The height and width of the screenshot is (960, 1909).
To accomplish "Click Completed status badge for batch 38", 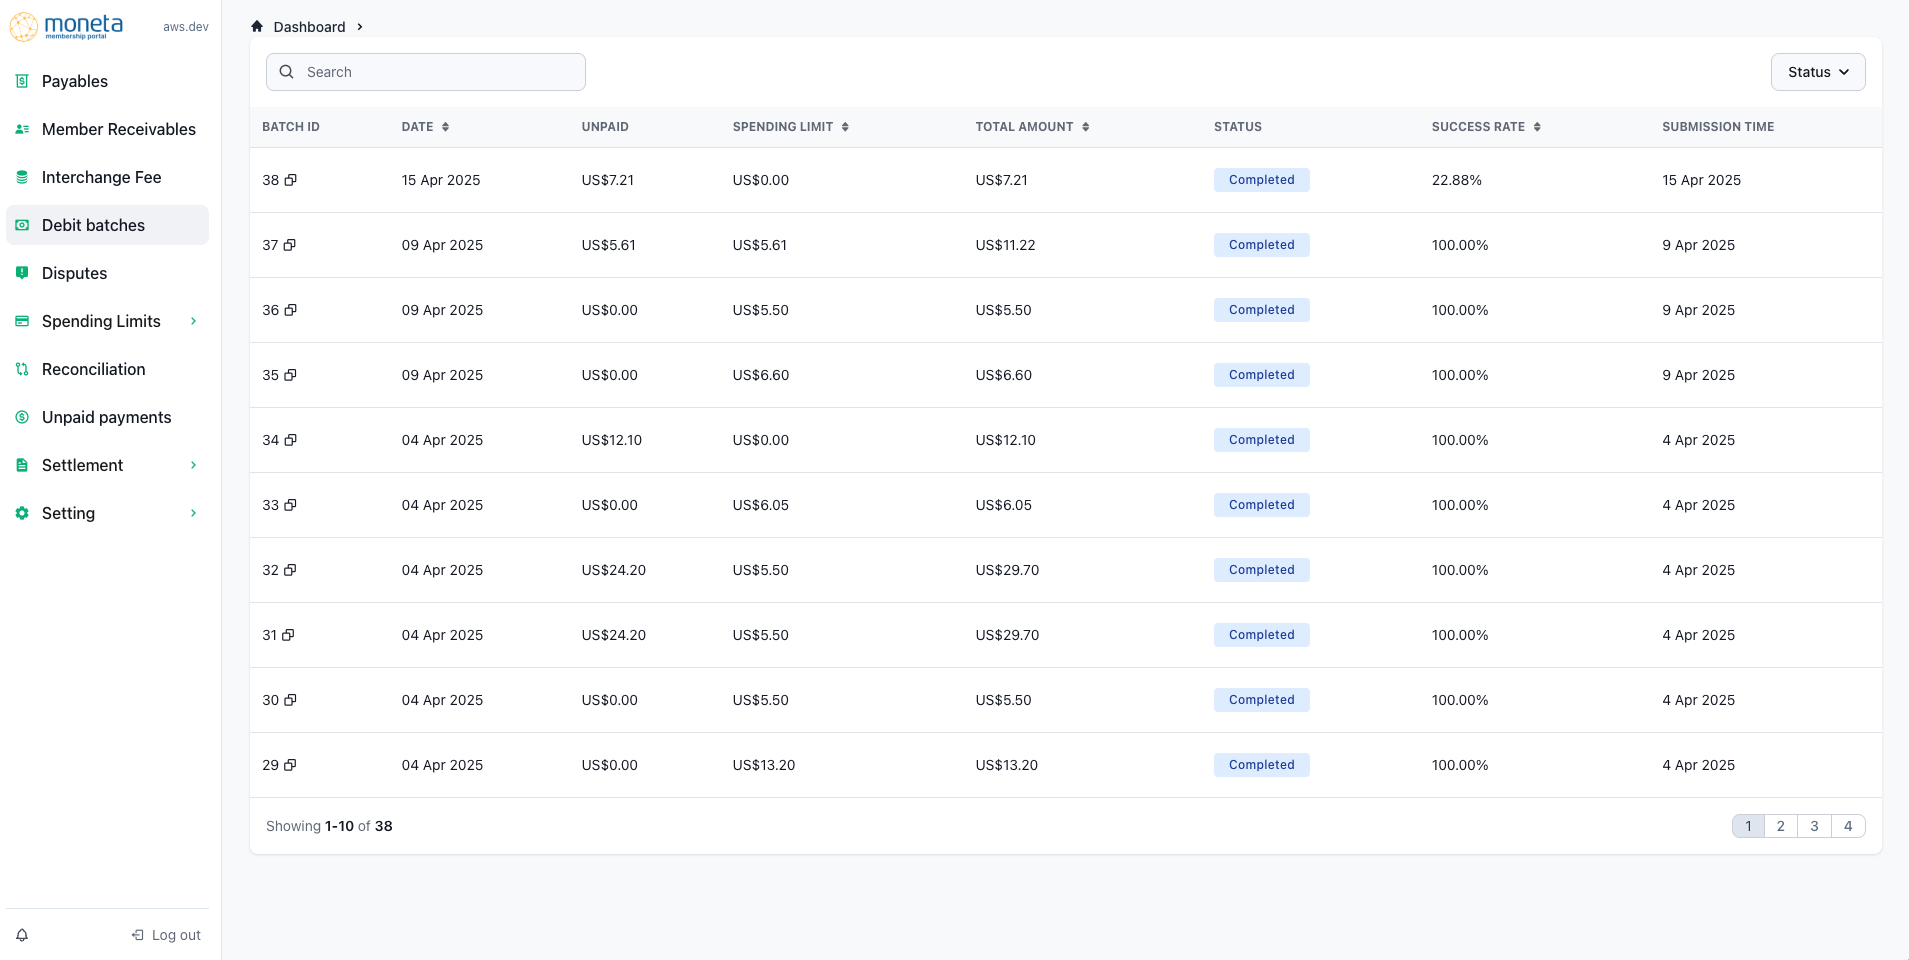I will coord(1262,180).
